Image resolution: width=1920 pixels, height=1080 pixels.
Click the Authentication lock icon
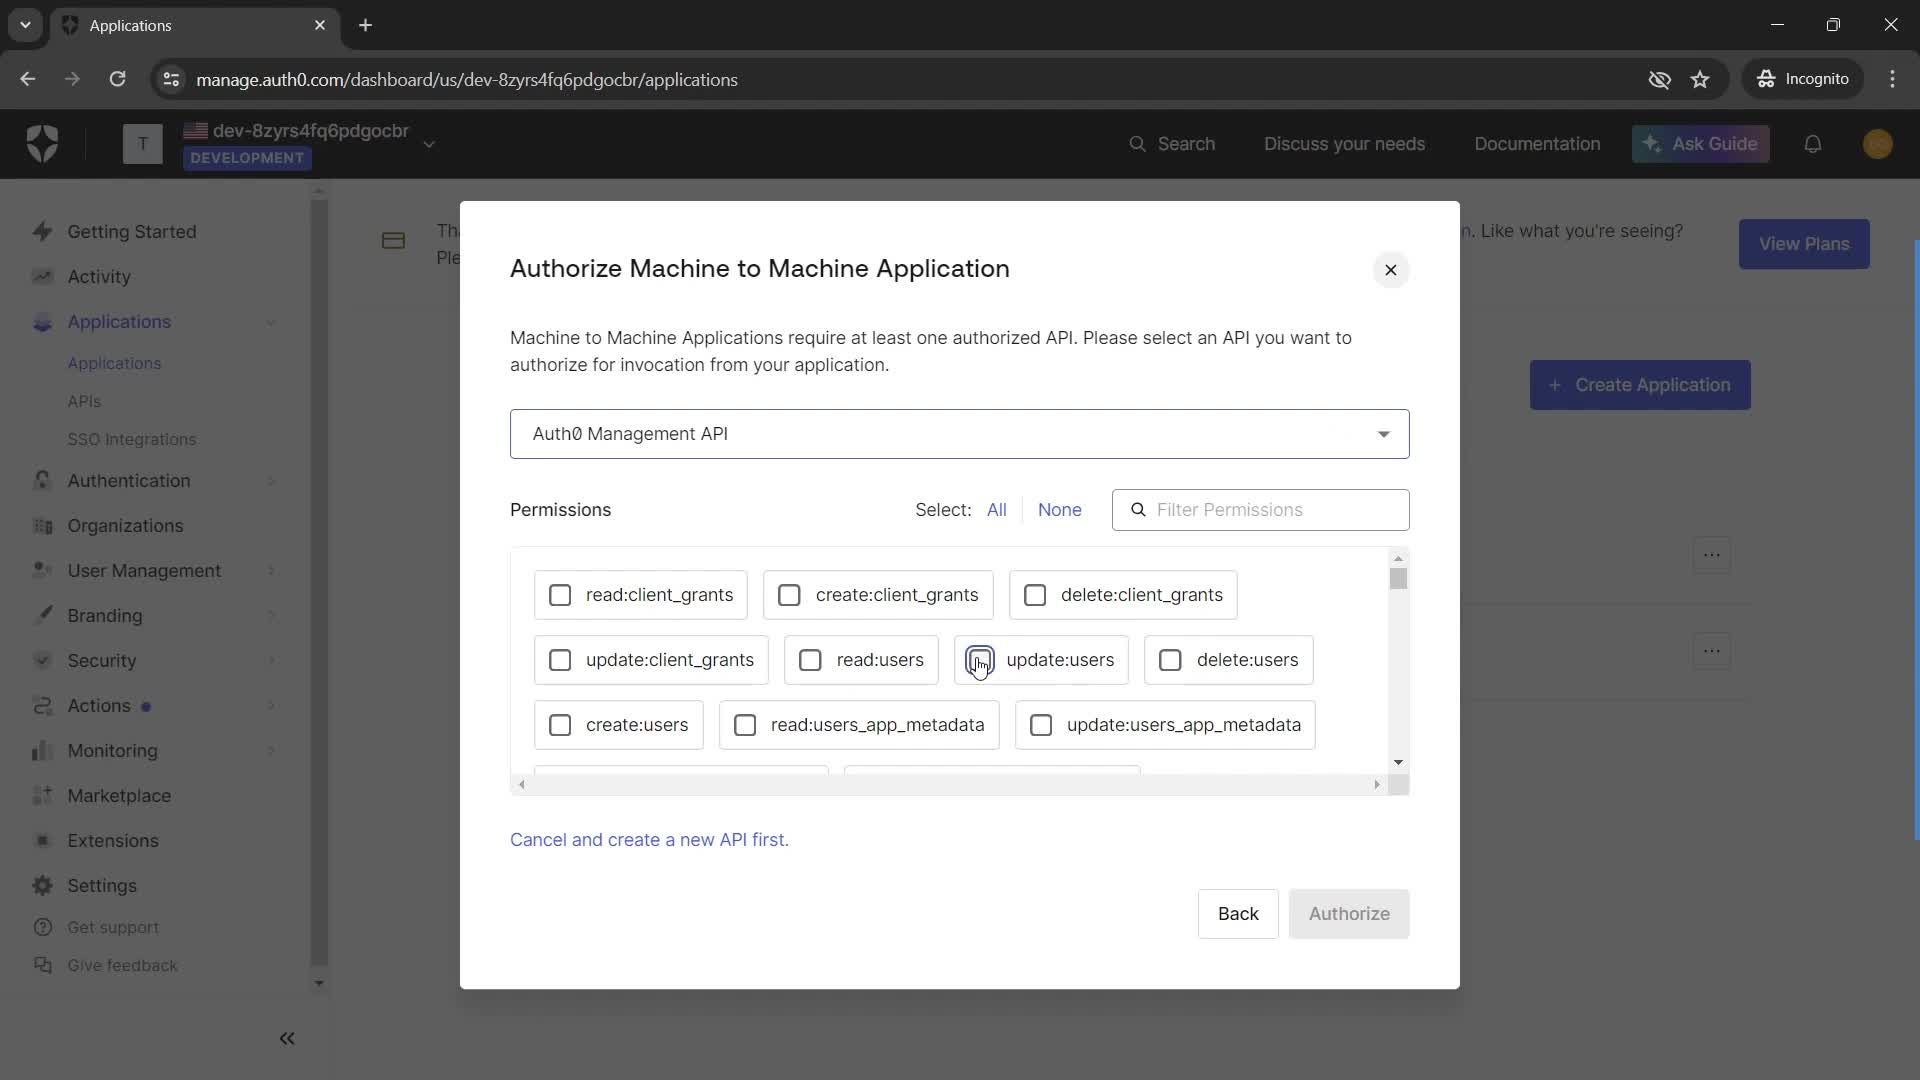click(x=42, y=481)
